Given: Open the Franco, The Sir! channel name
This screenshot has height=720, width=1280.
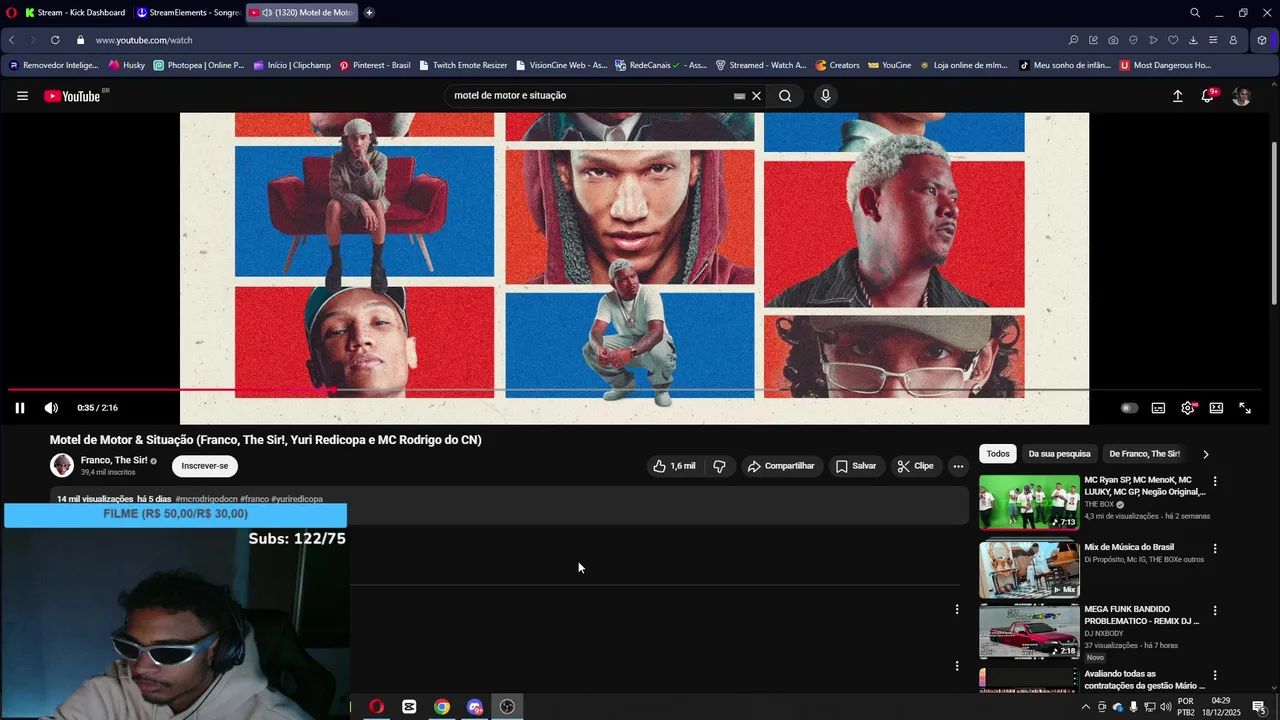Looking at the screenshot, I should [114, 460].
